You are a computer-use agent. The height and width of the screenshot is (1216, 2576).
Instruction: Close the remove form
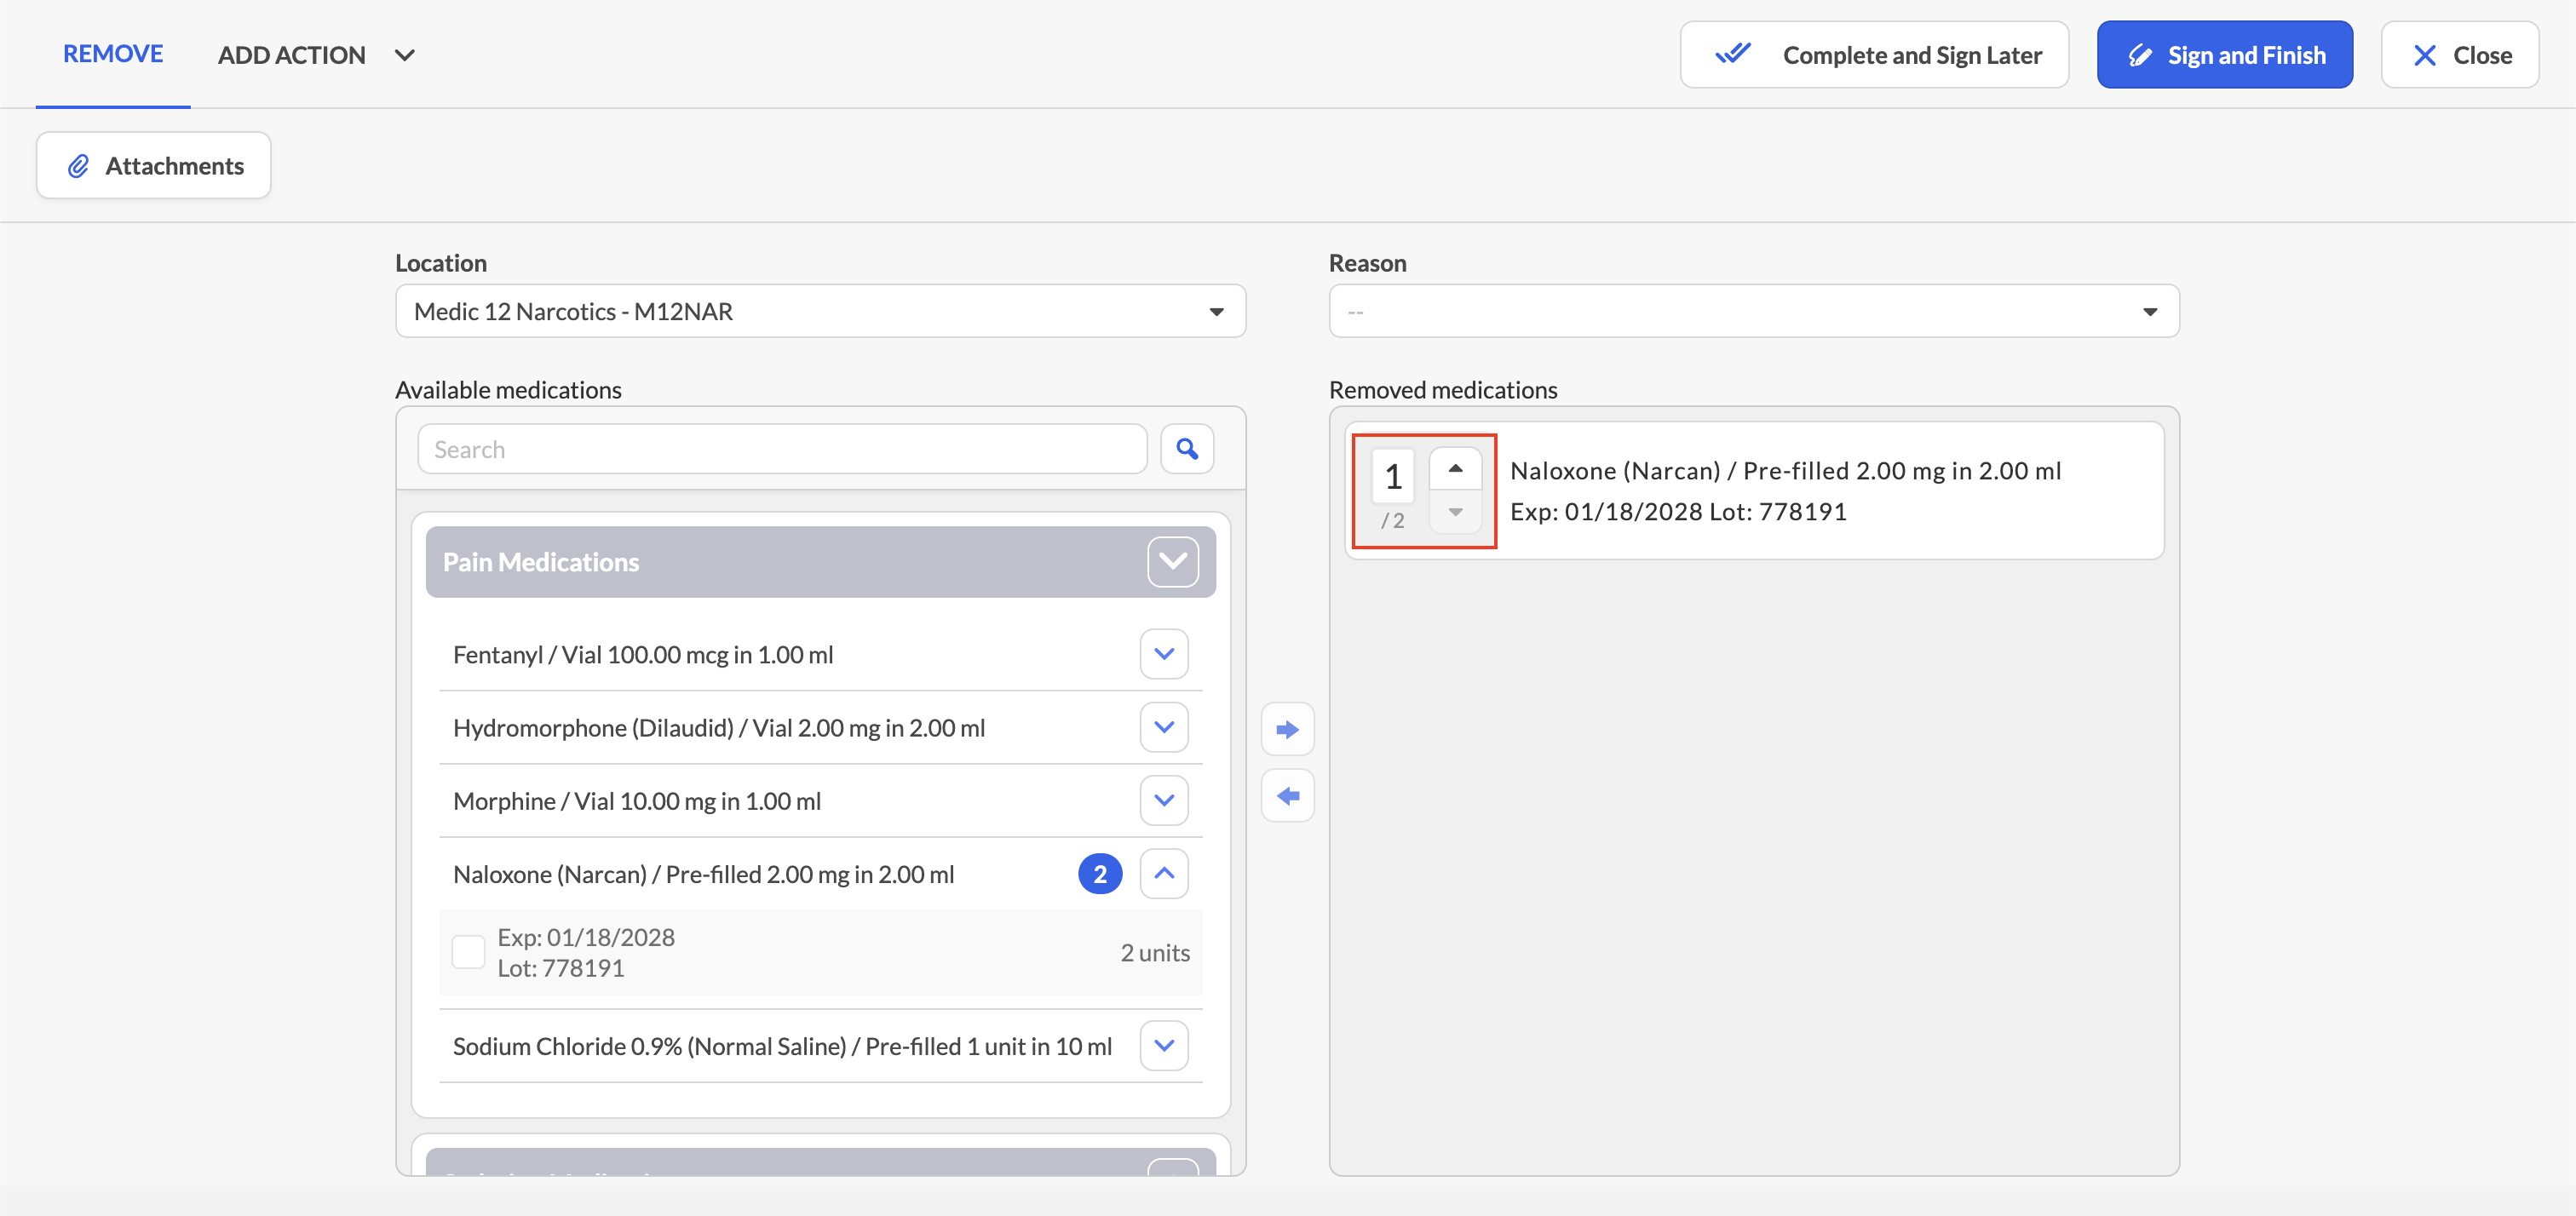pos(2459,55)
